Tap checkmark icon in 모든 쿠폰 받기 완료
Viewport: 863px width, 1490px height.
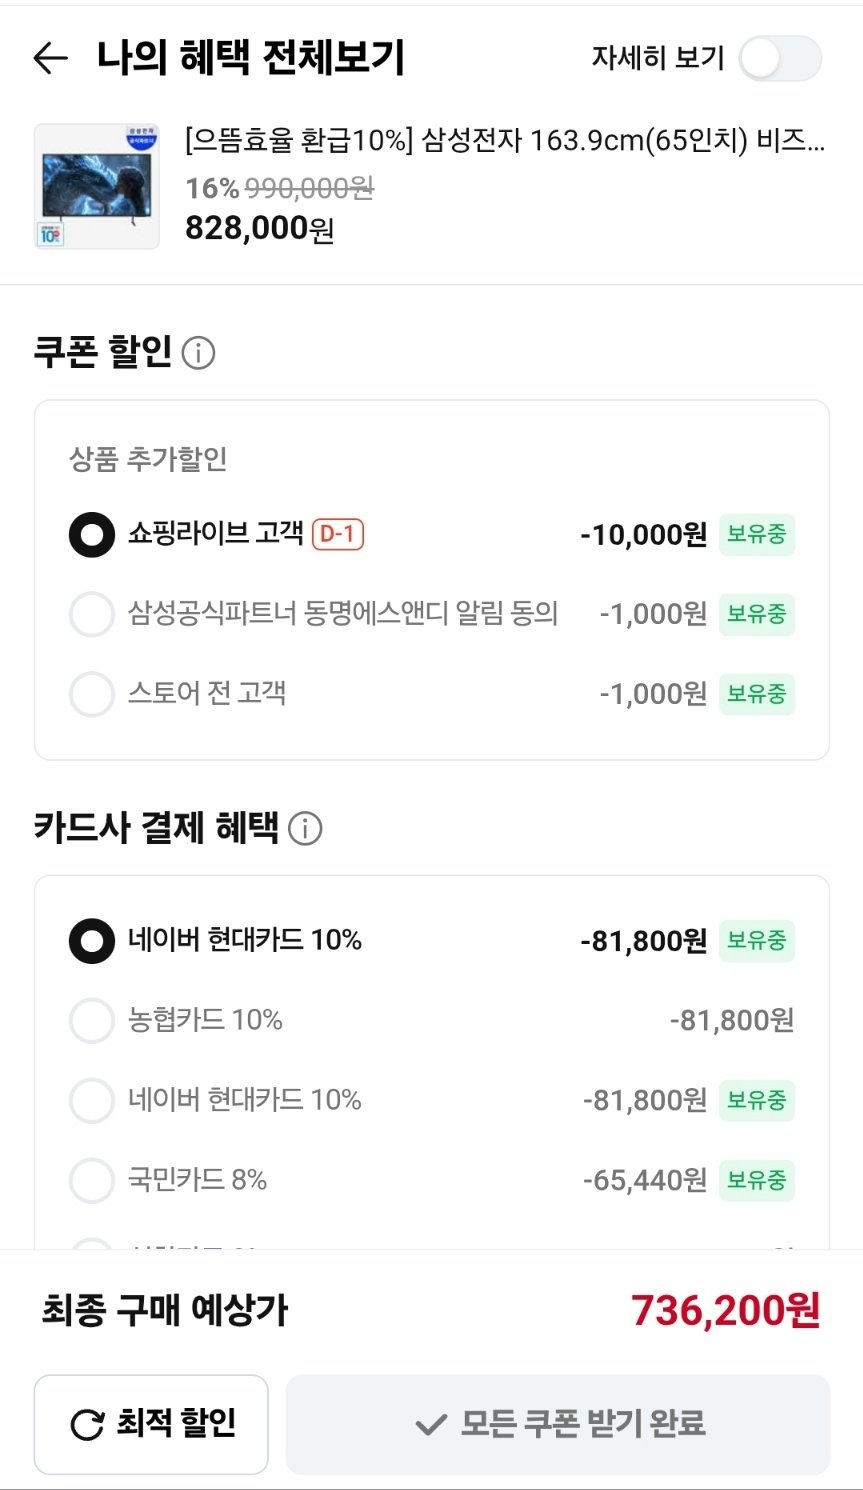point(431,1424)
